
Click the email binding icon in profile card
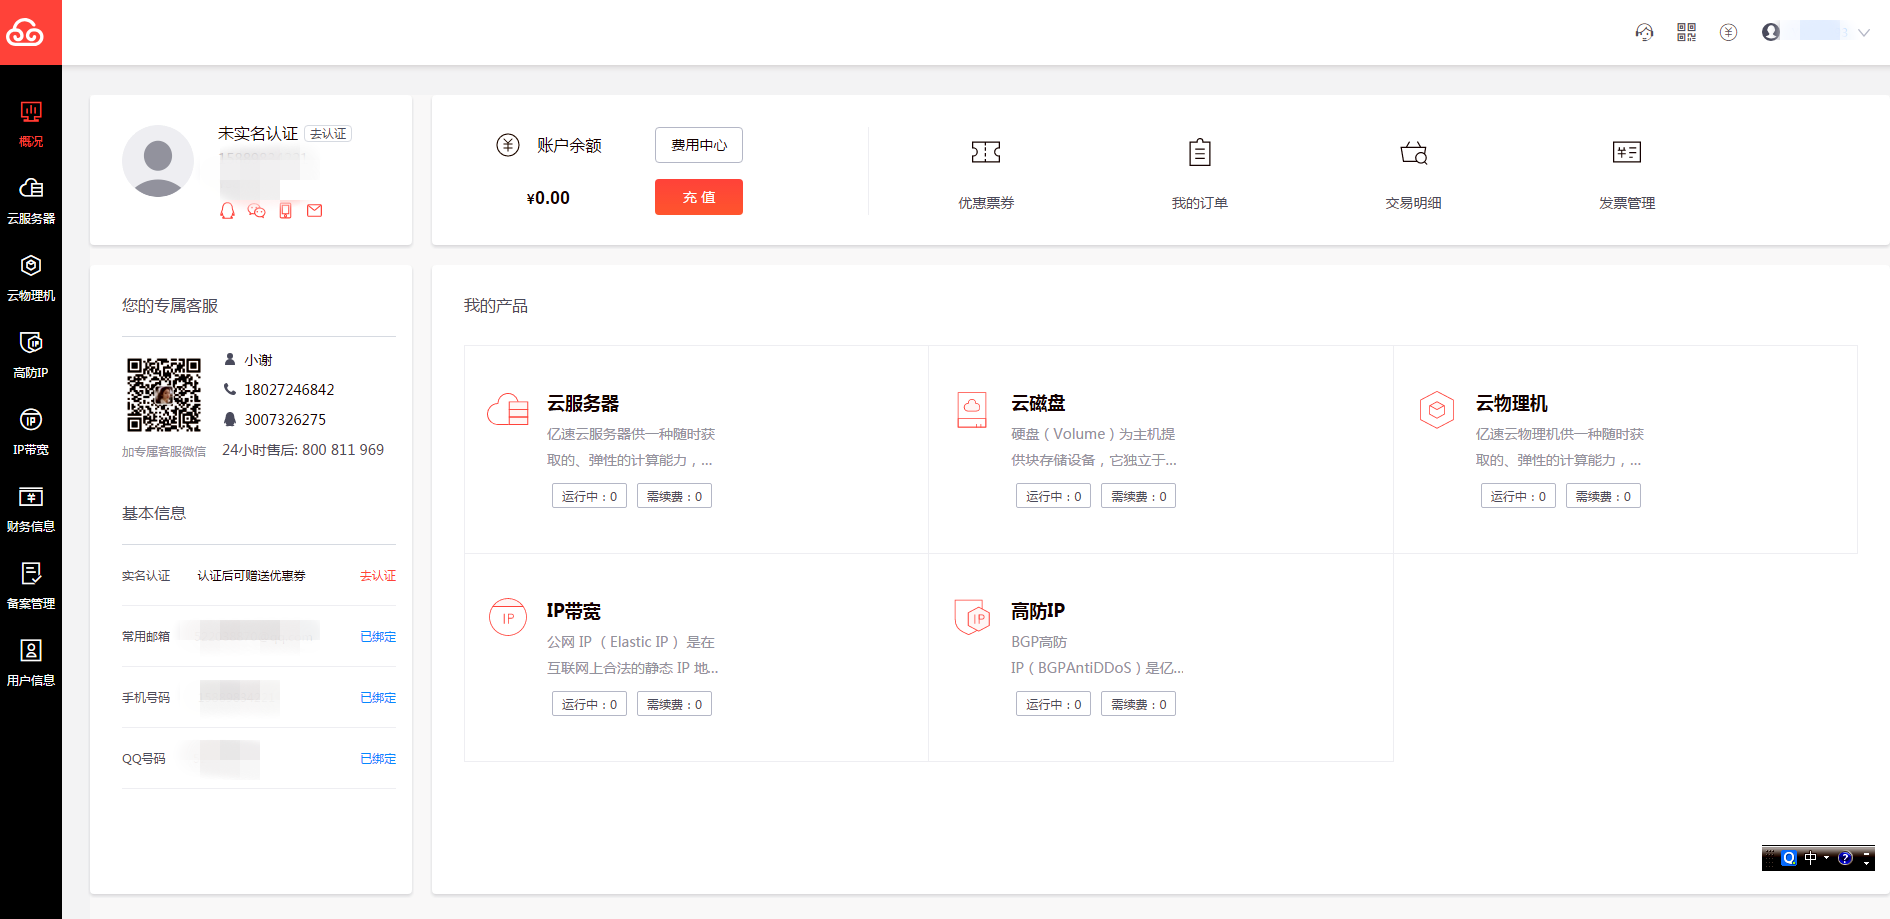pyautogui.click(x=315, y=211)
